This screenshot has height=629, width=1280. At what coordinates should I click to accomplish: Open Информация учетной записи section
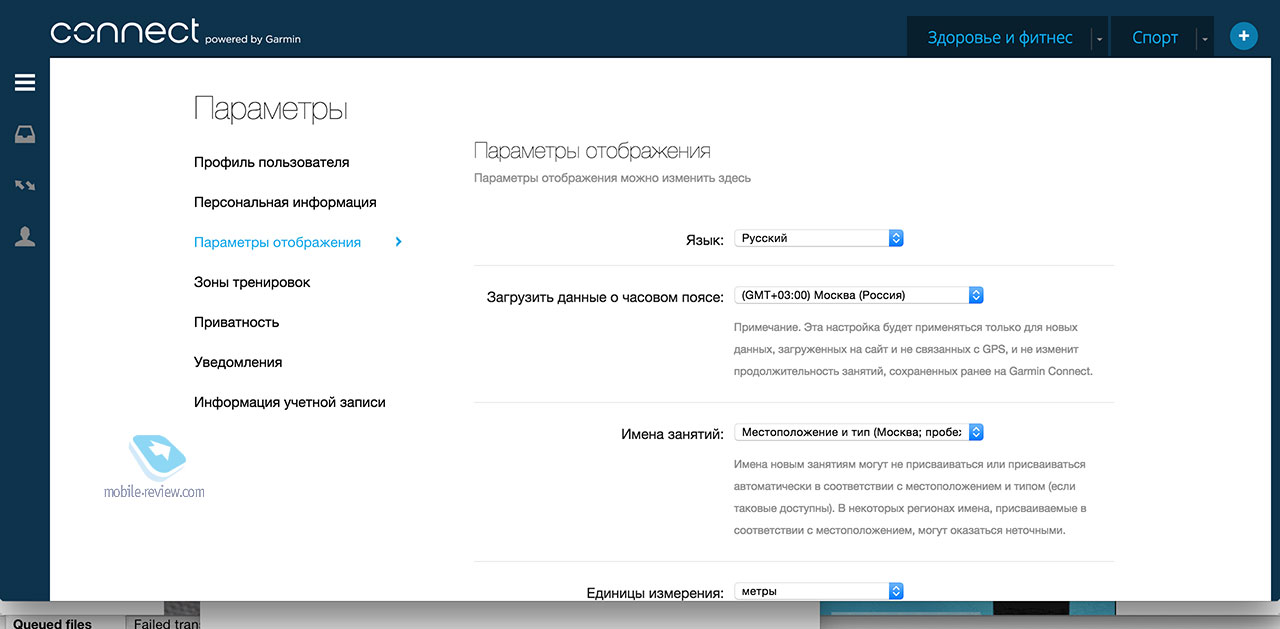click(x=290, y=402)
